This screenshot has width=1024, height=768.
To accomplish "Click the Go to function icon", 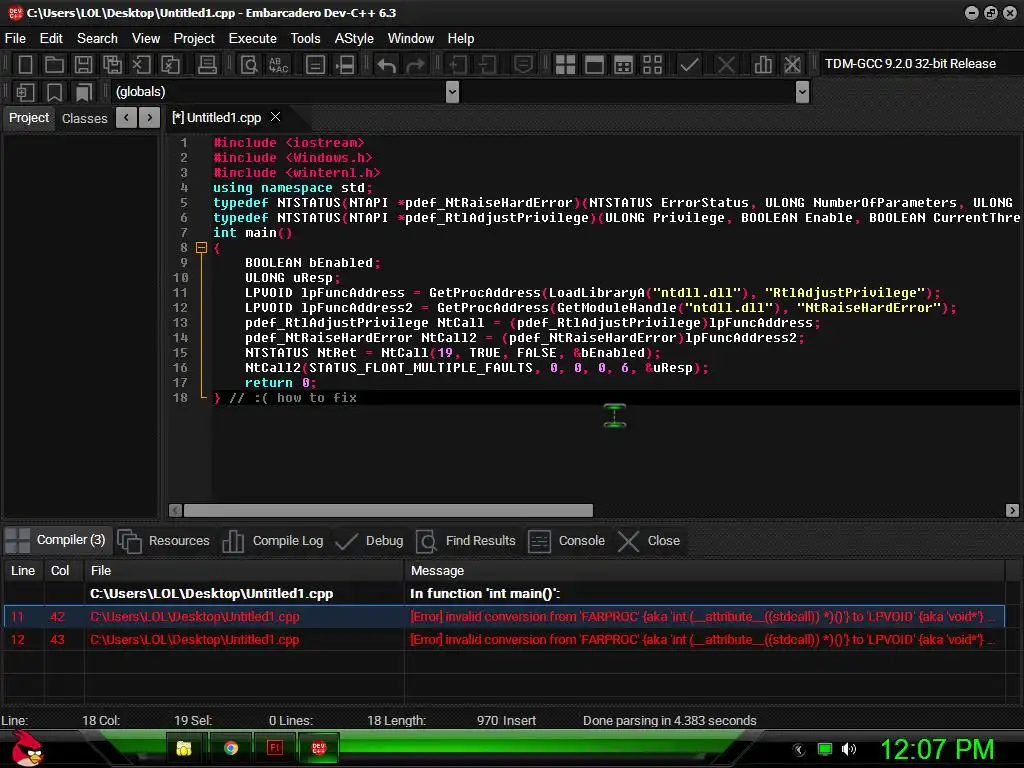I will (x=315, y=65).
